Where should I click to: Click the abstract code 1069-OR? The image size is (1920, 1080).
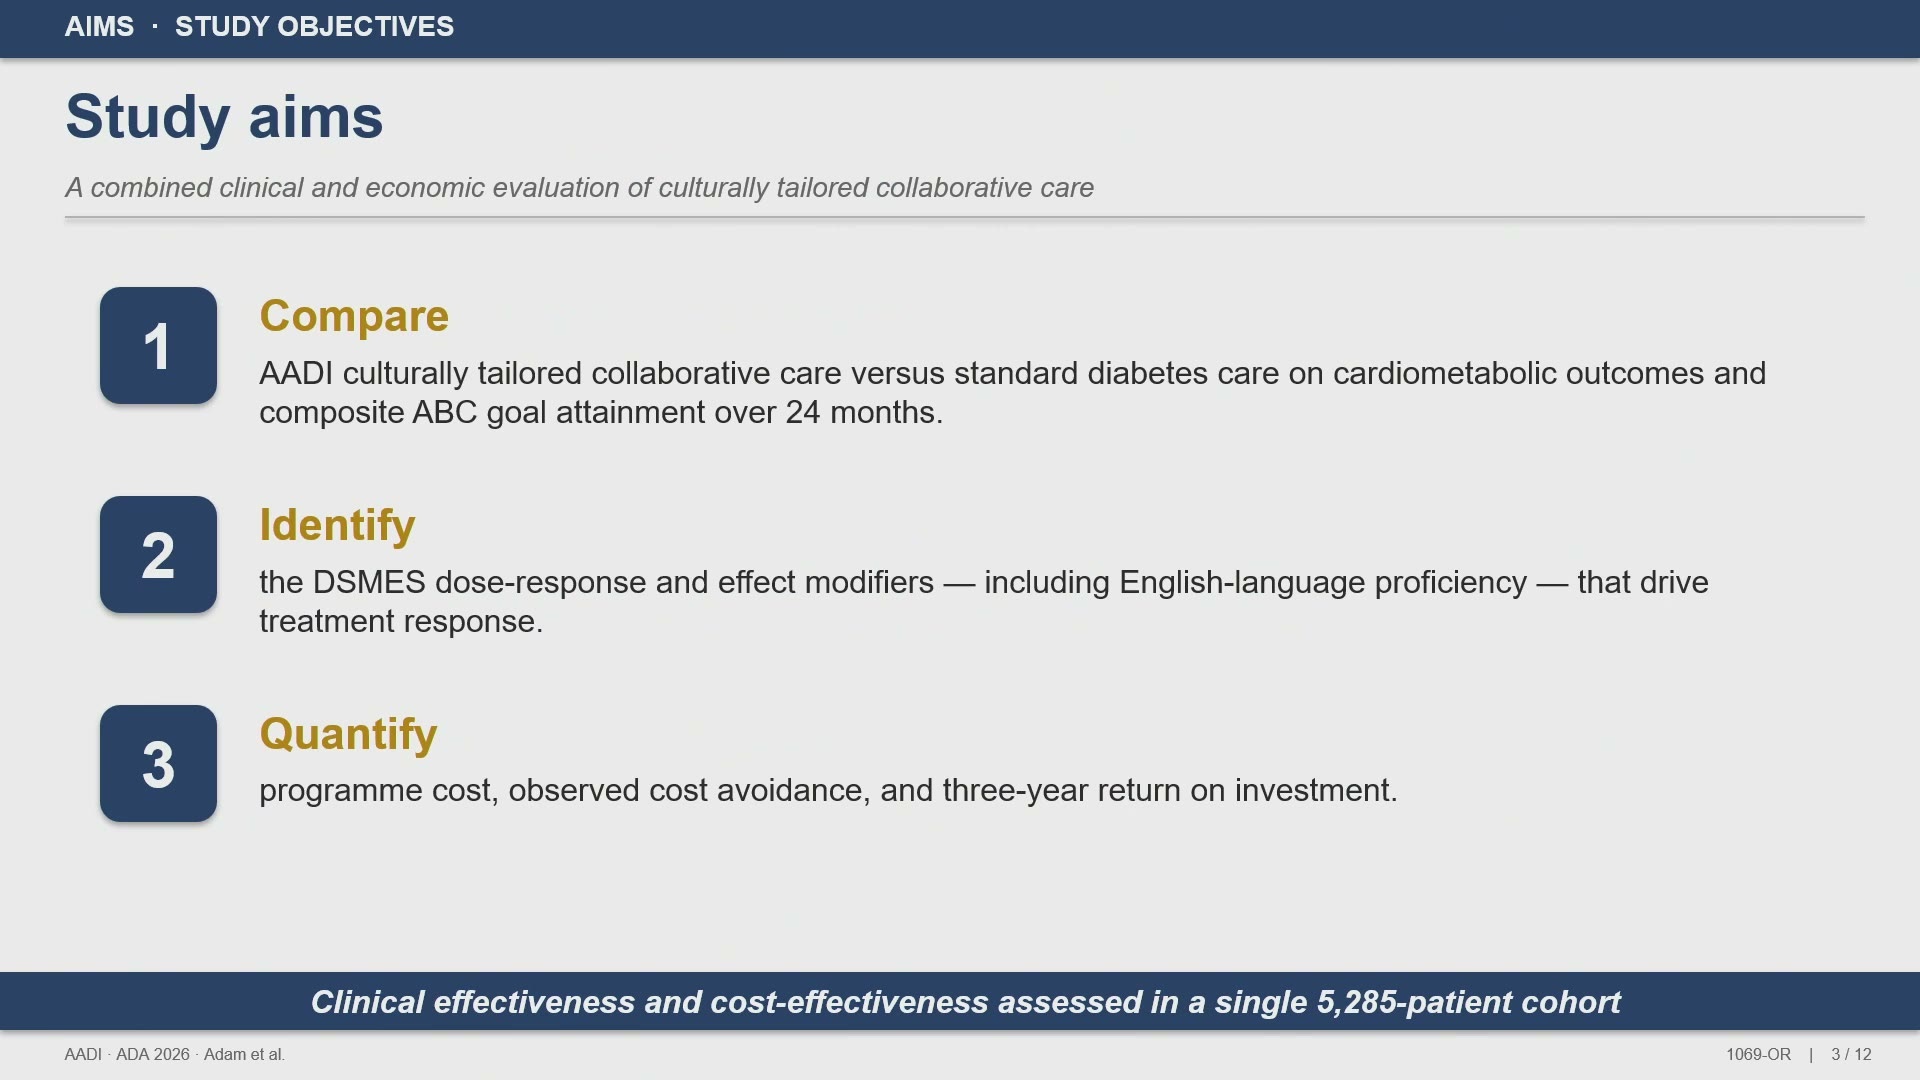coord(1758,1055)
